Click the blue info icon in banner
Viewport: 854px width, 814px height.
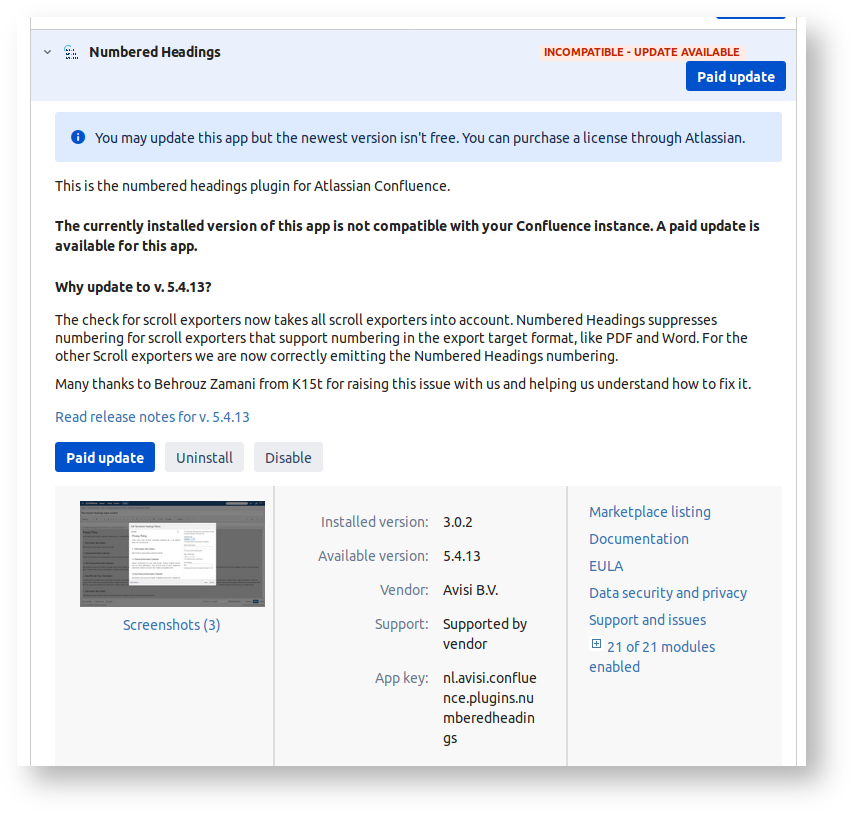click(x=78, y=137)
